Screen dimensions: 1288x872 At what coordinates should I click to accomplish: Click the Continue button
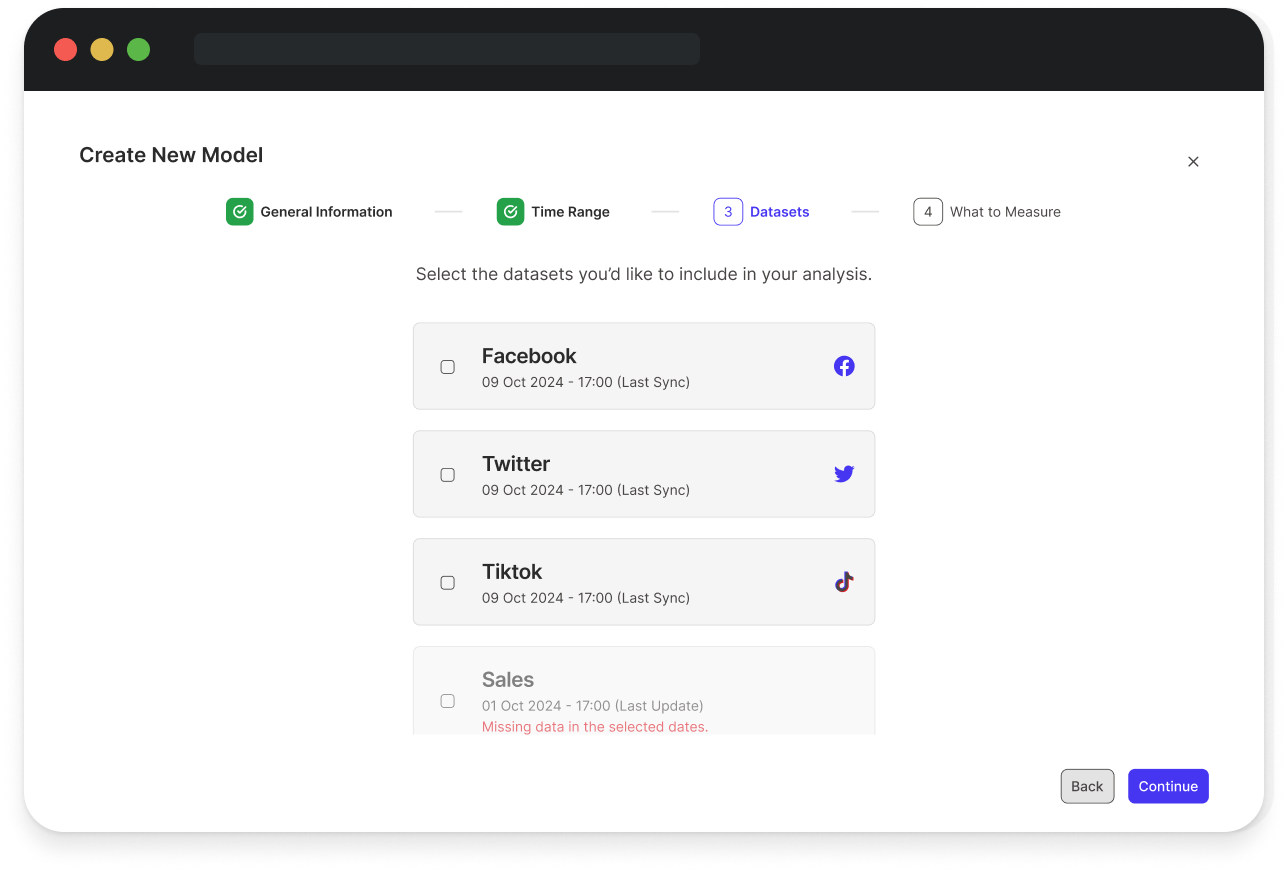tap(1168, 786)
